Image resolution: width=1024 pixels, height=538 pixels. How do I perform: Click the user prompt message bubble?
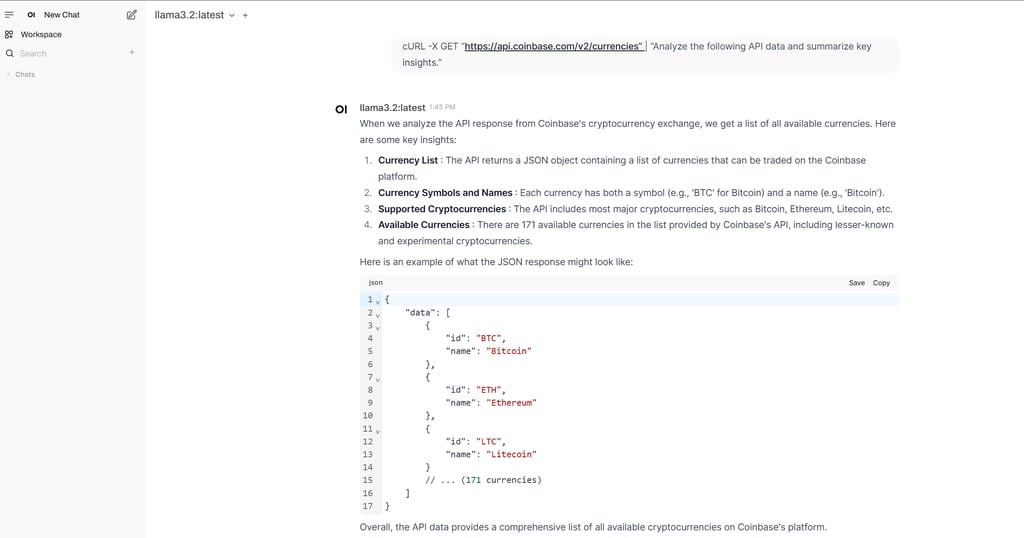(x=645, y=54)
